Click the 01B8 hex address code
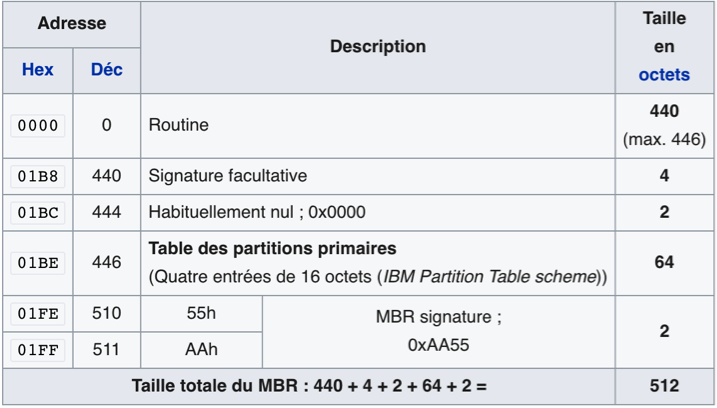This screenshot has width=717, height=408. (x=37, y=176)
